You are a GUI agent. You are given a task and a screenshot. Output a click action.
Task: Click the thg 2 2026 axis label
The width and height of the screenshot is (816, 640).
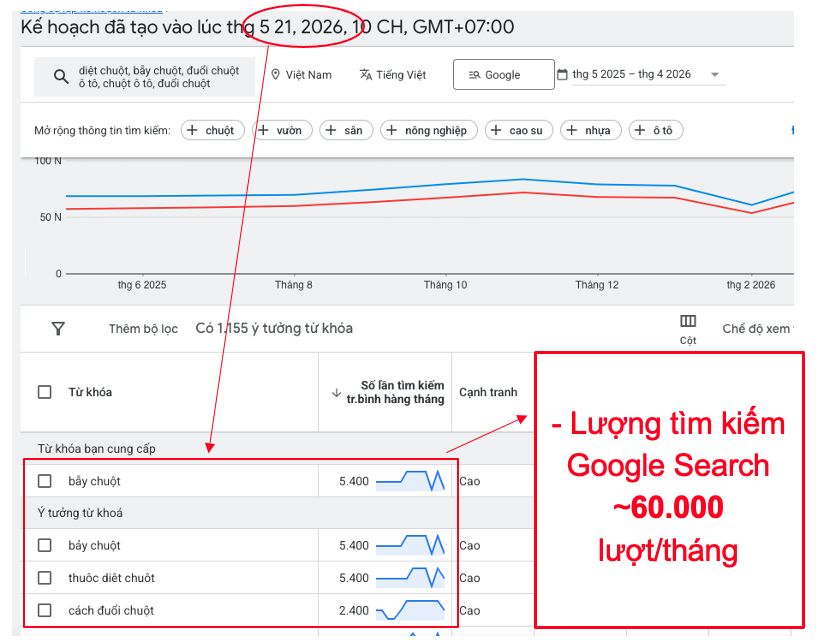[750, 285]
